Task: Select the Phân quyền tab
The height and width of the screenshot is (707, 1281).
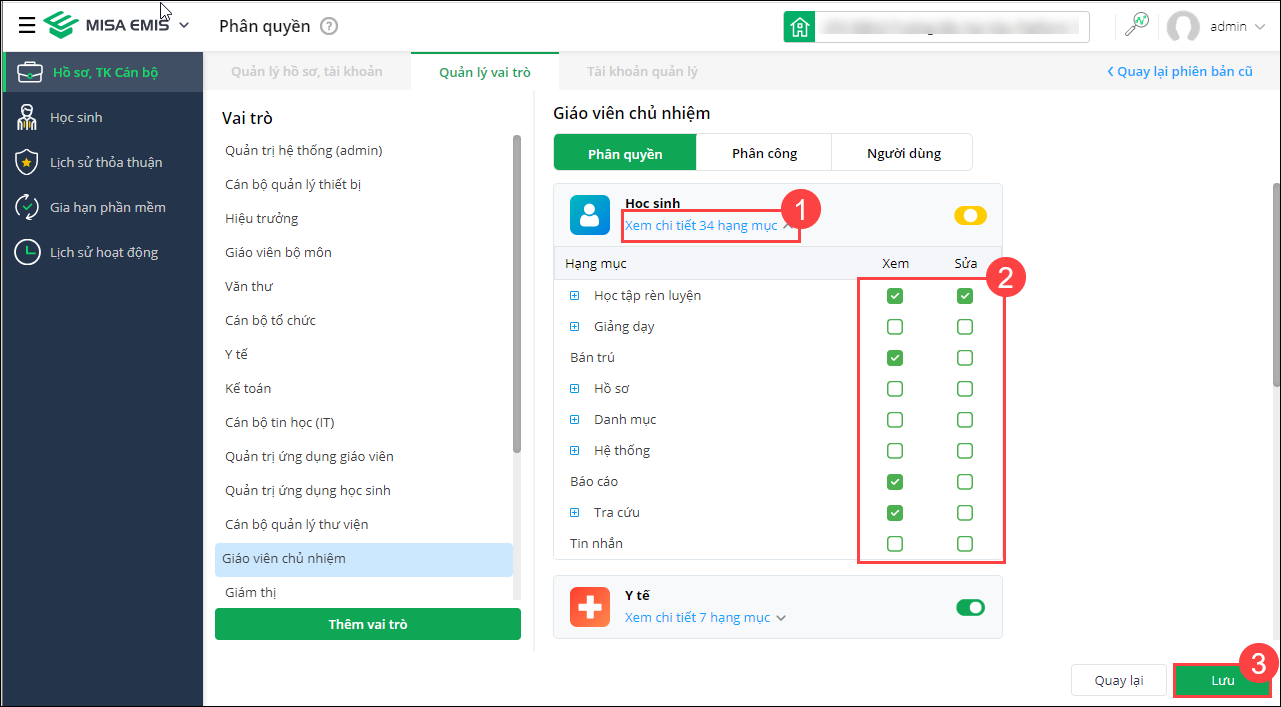Action: [x=625, y=153]
